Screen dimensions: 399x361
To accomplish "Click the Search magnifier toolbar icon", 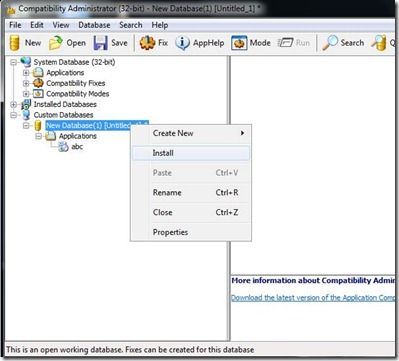I will (x=330, y=43).
